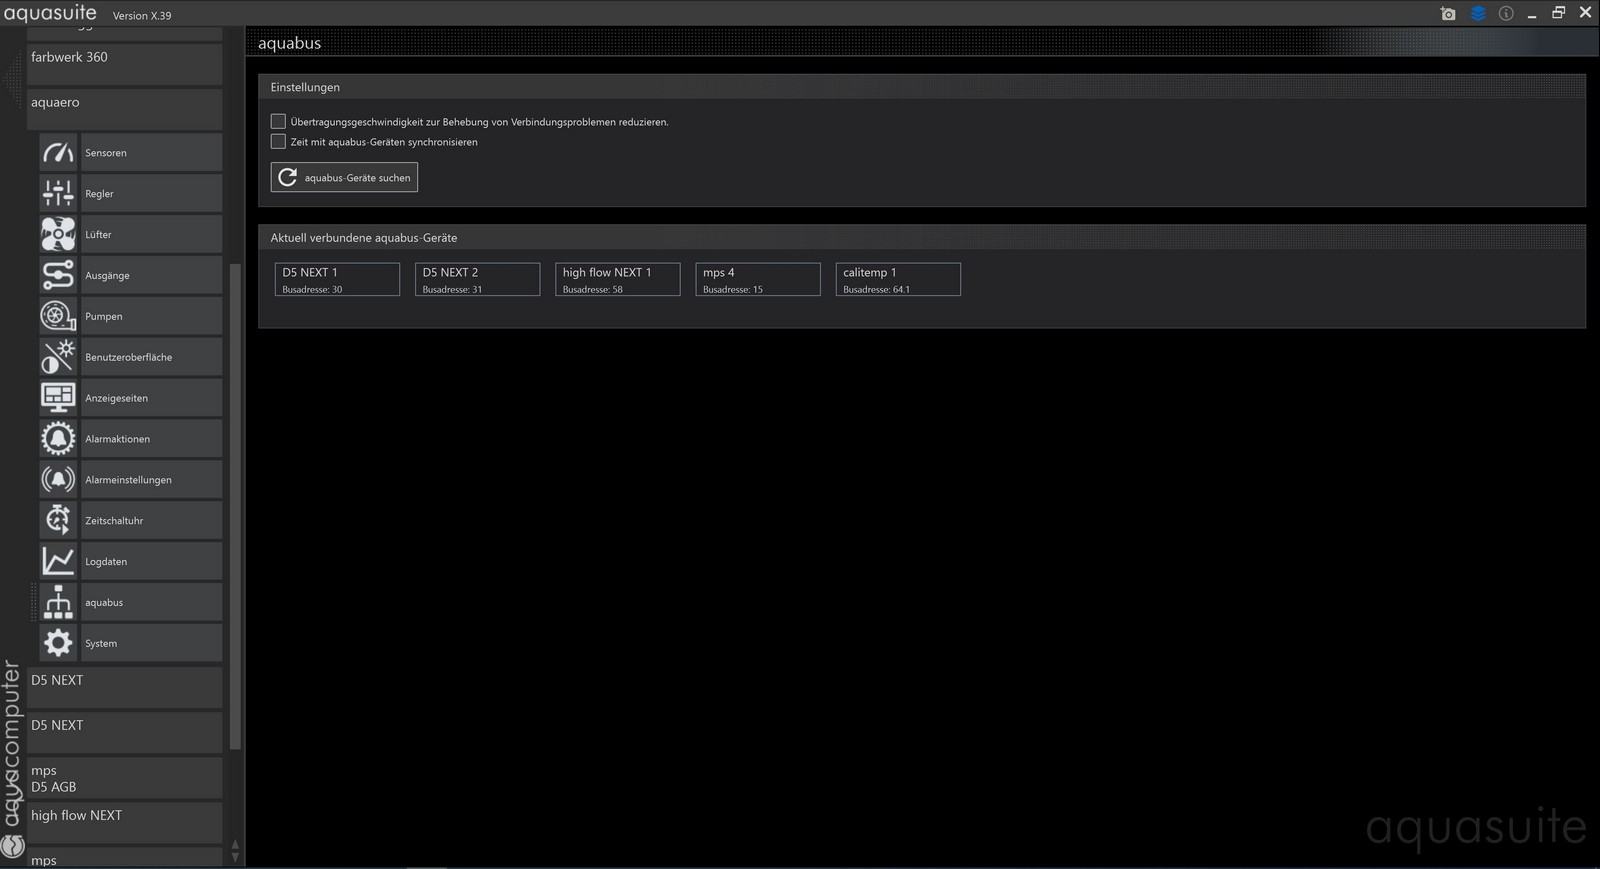Image resolution: width=1600 pixels, height=869 pixels.
Task: Click the blue layers icon in title bar
Action: 1478,13
